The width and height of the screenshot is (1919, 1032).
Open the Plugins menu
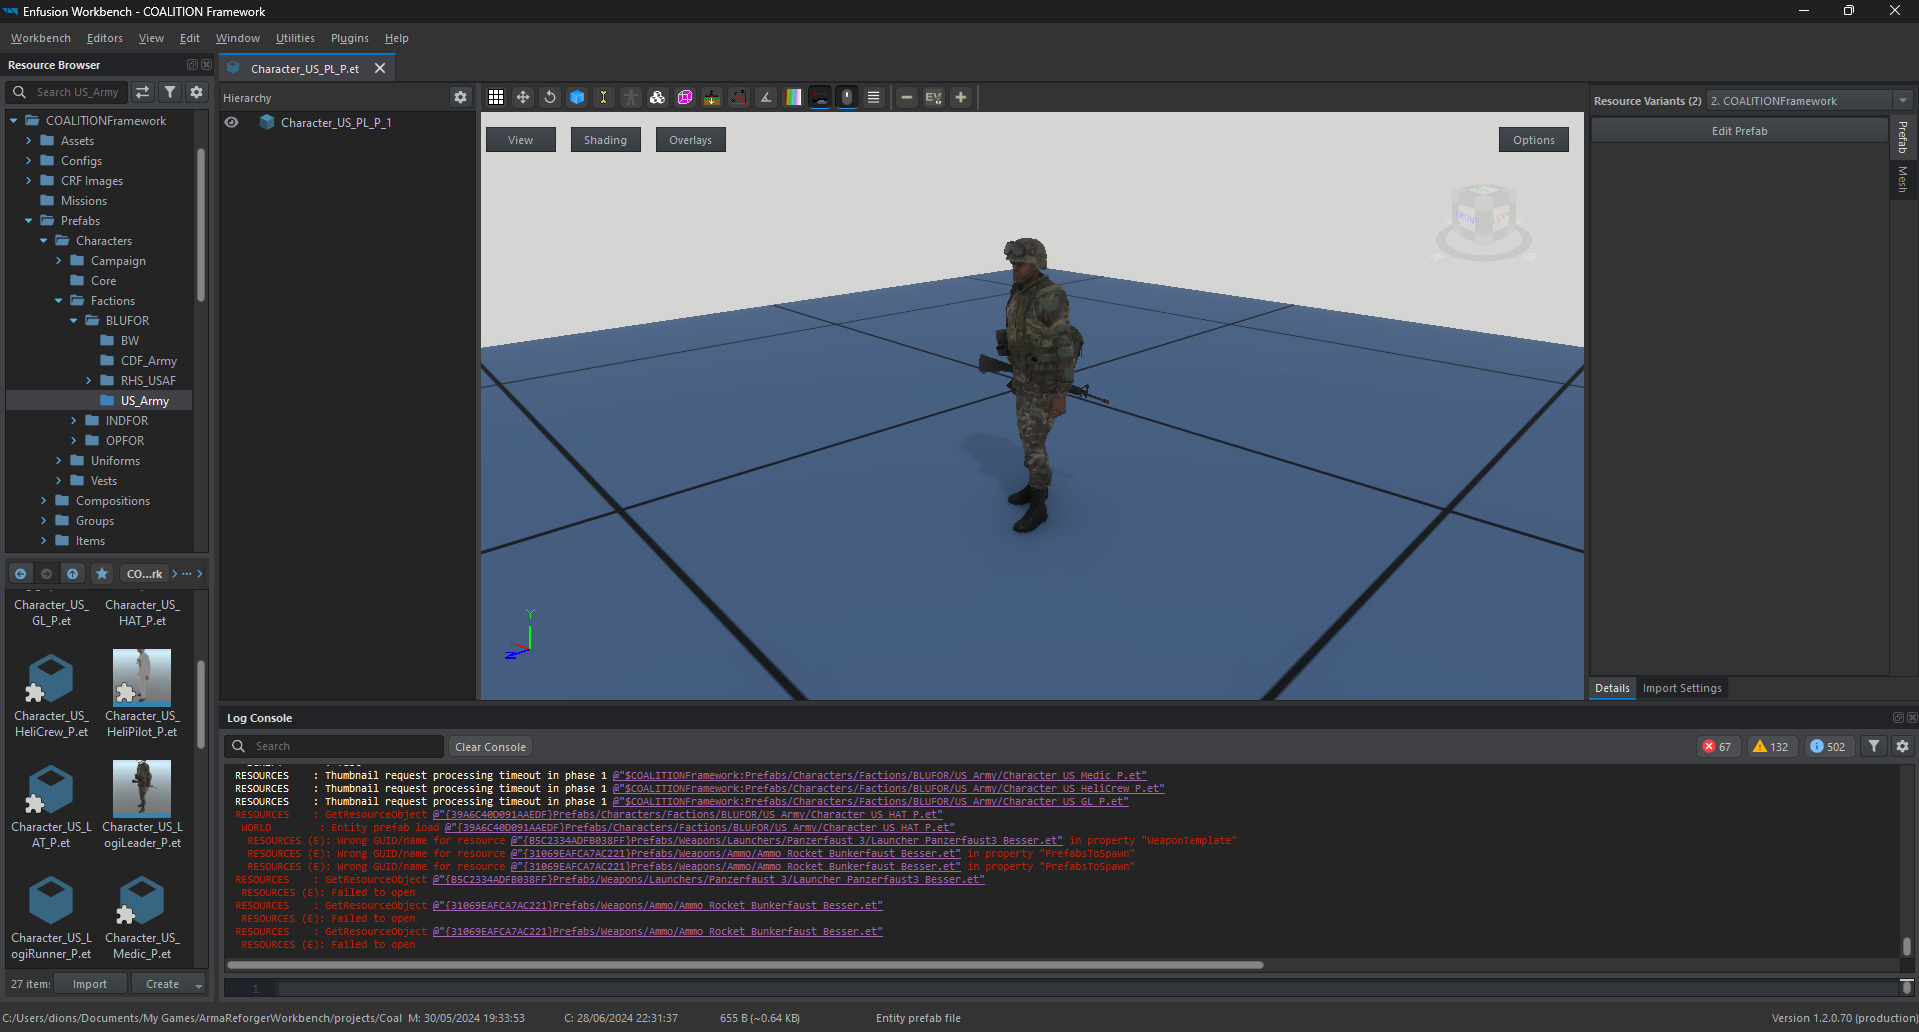point(349,38)
